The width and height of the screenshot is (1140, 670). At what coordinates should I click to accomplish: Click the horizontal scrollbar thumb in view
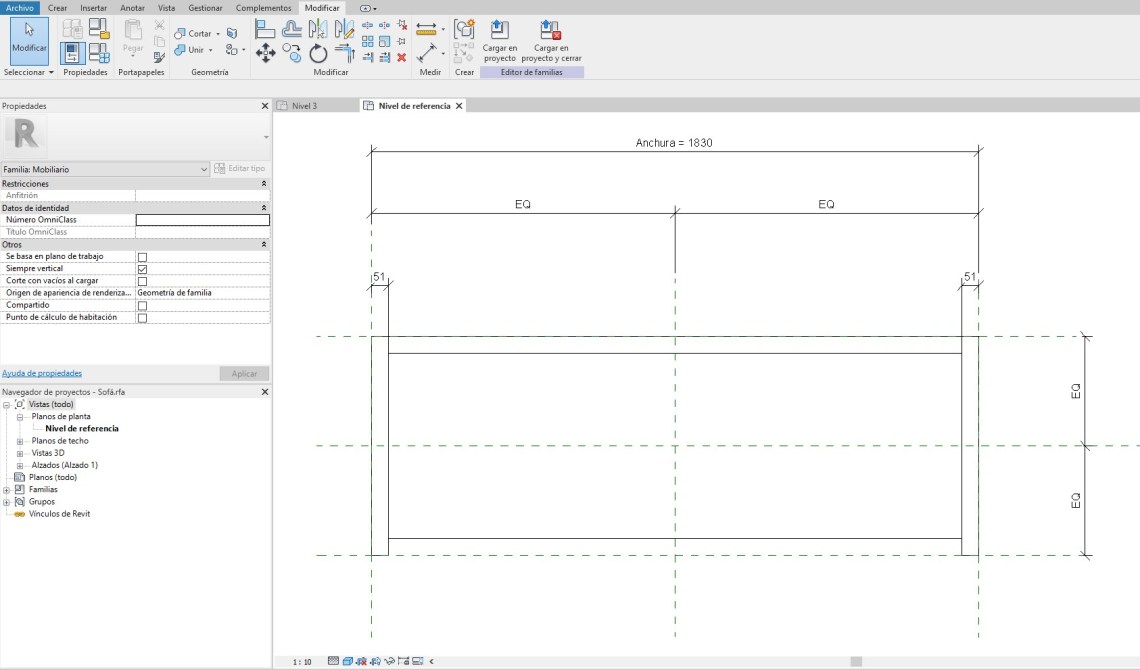(855, 661)
